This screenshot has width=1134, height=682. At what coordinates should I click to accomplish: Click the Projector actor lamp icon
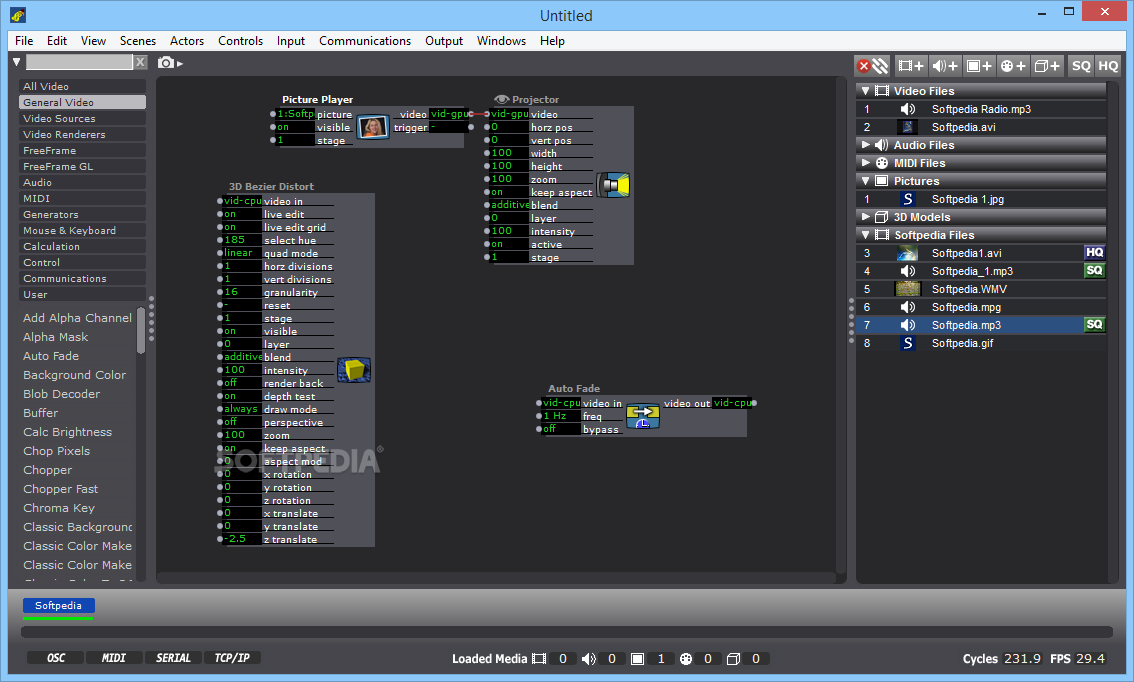[x=613, y=185]
